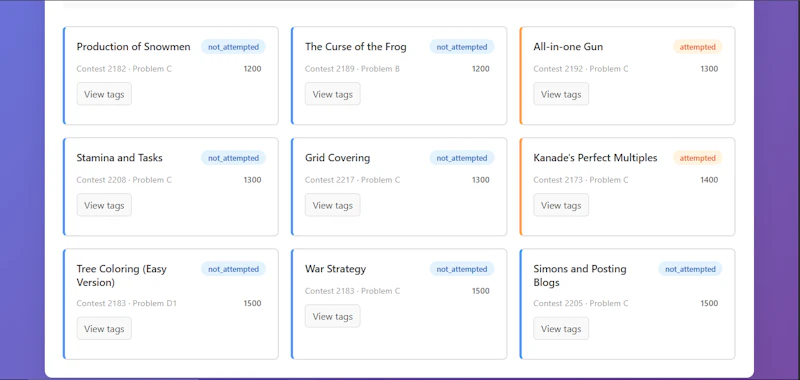This screenshot has width=800, height=380.
Task: Click 'Contest 2217 · Problem C' text
Action: 353,180
